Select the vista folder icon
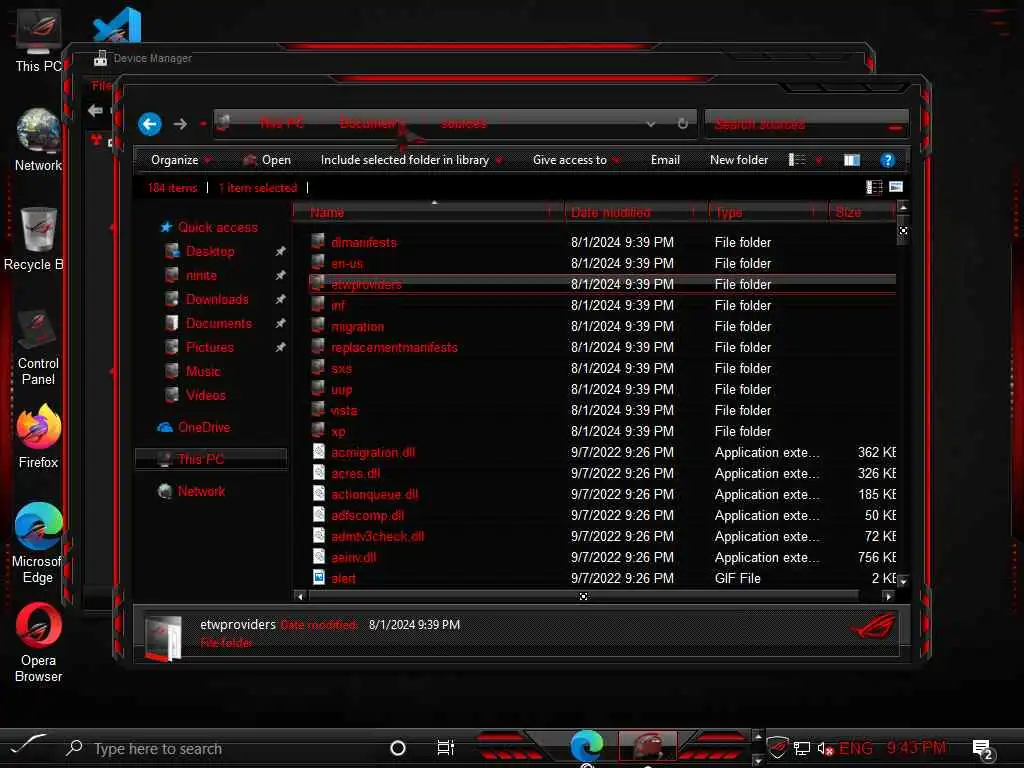The image size is (1024, 768). (318, 410)
